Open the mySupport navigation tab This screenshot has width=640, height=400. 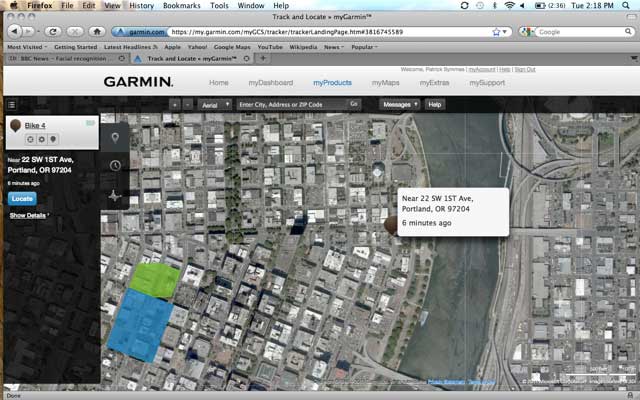[487, 83]
